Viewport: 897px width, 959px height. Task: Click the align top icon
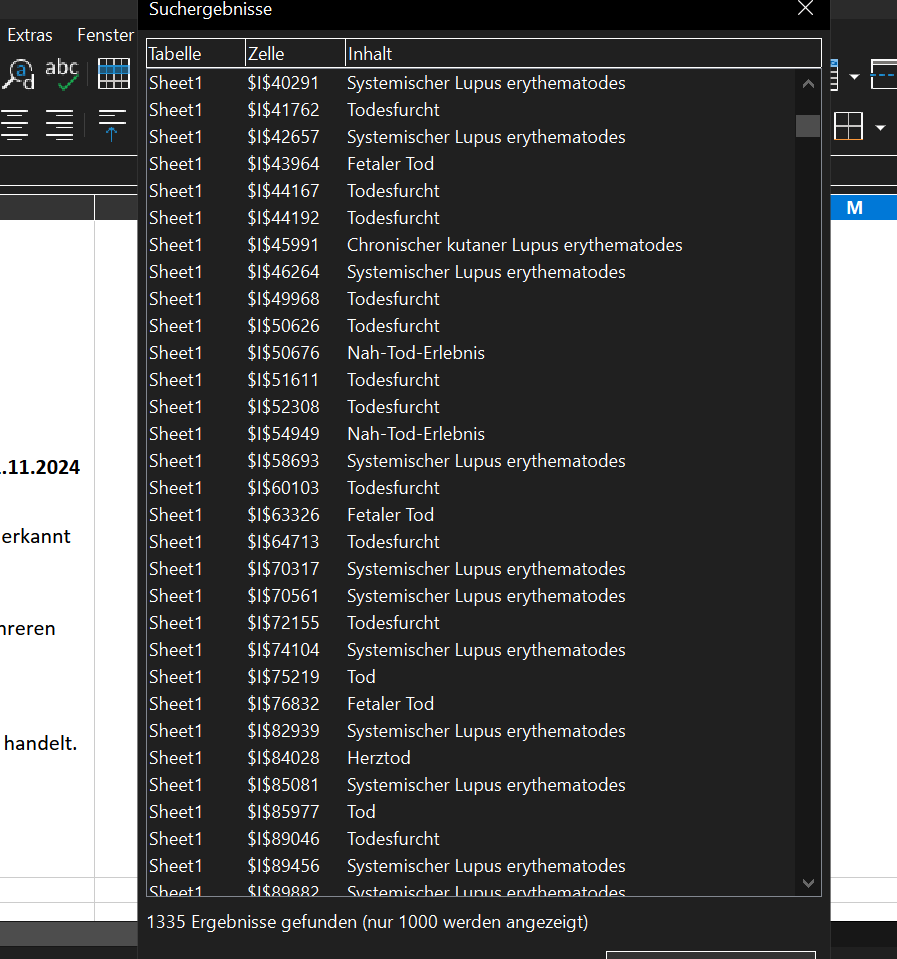(x=112, y=126)
